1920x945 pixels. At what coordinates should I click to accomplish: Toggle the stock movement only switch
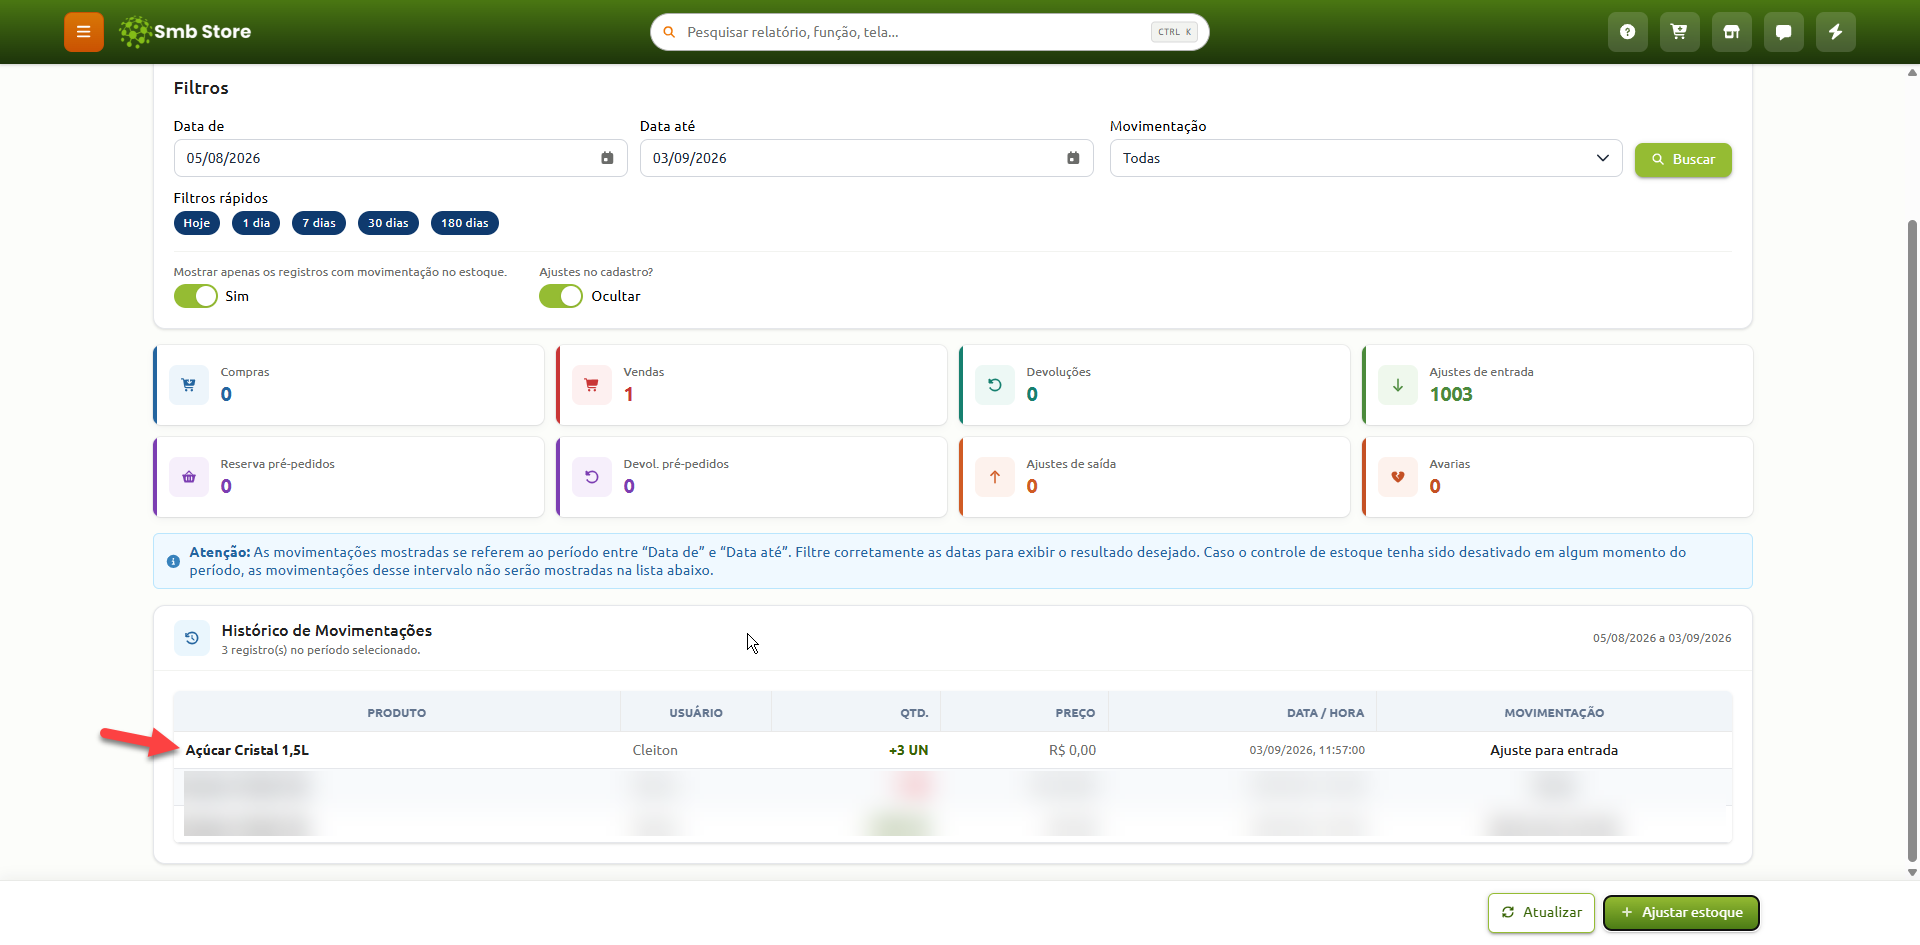coord(196,296)
